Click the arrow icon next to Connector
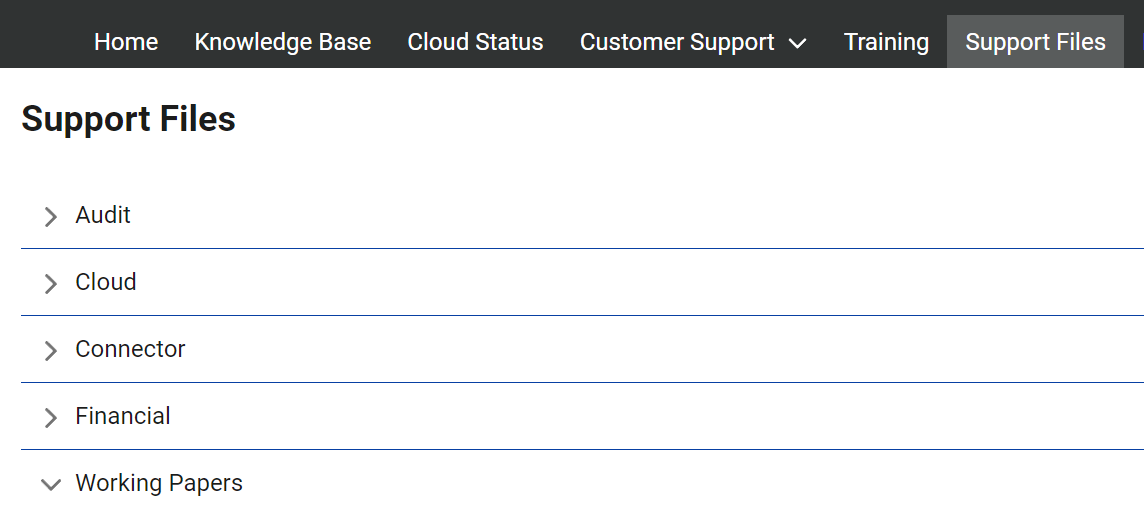The width and height of the screenshot is (1144, 519). pos(51,351)
